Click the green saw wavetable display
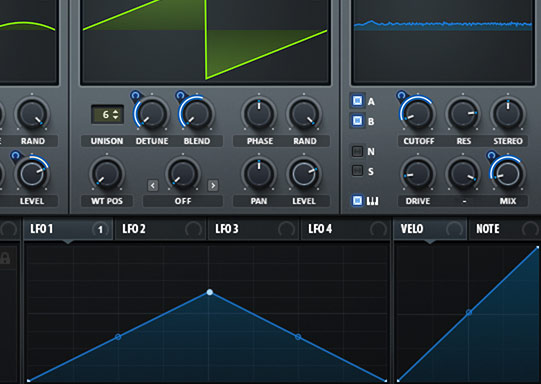Screen dimensions: 541x384 pos(205,41)
